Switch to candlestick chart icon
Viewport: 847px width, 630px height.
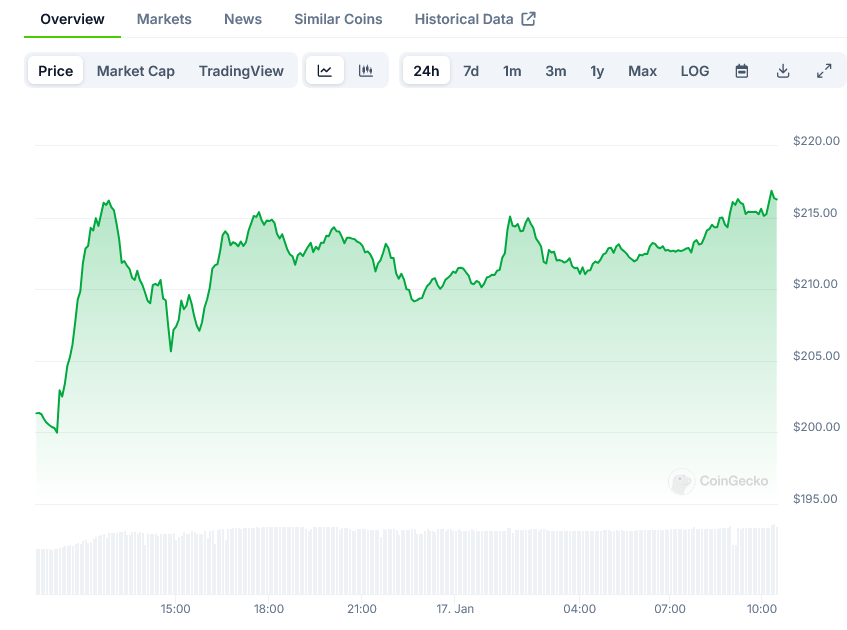(x=366, y=71)
